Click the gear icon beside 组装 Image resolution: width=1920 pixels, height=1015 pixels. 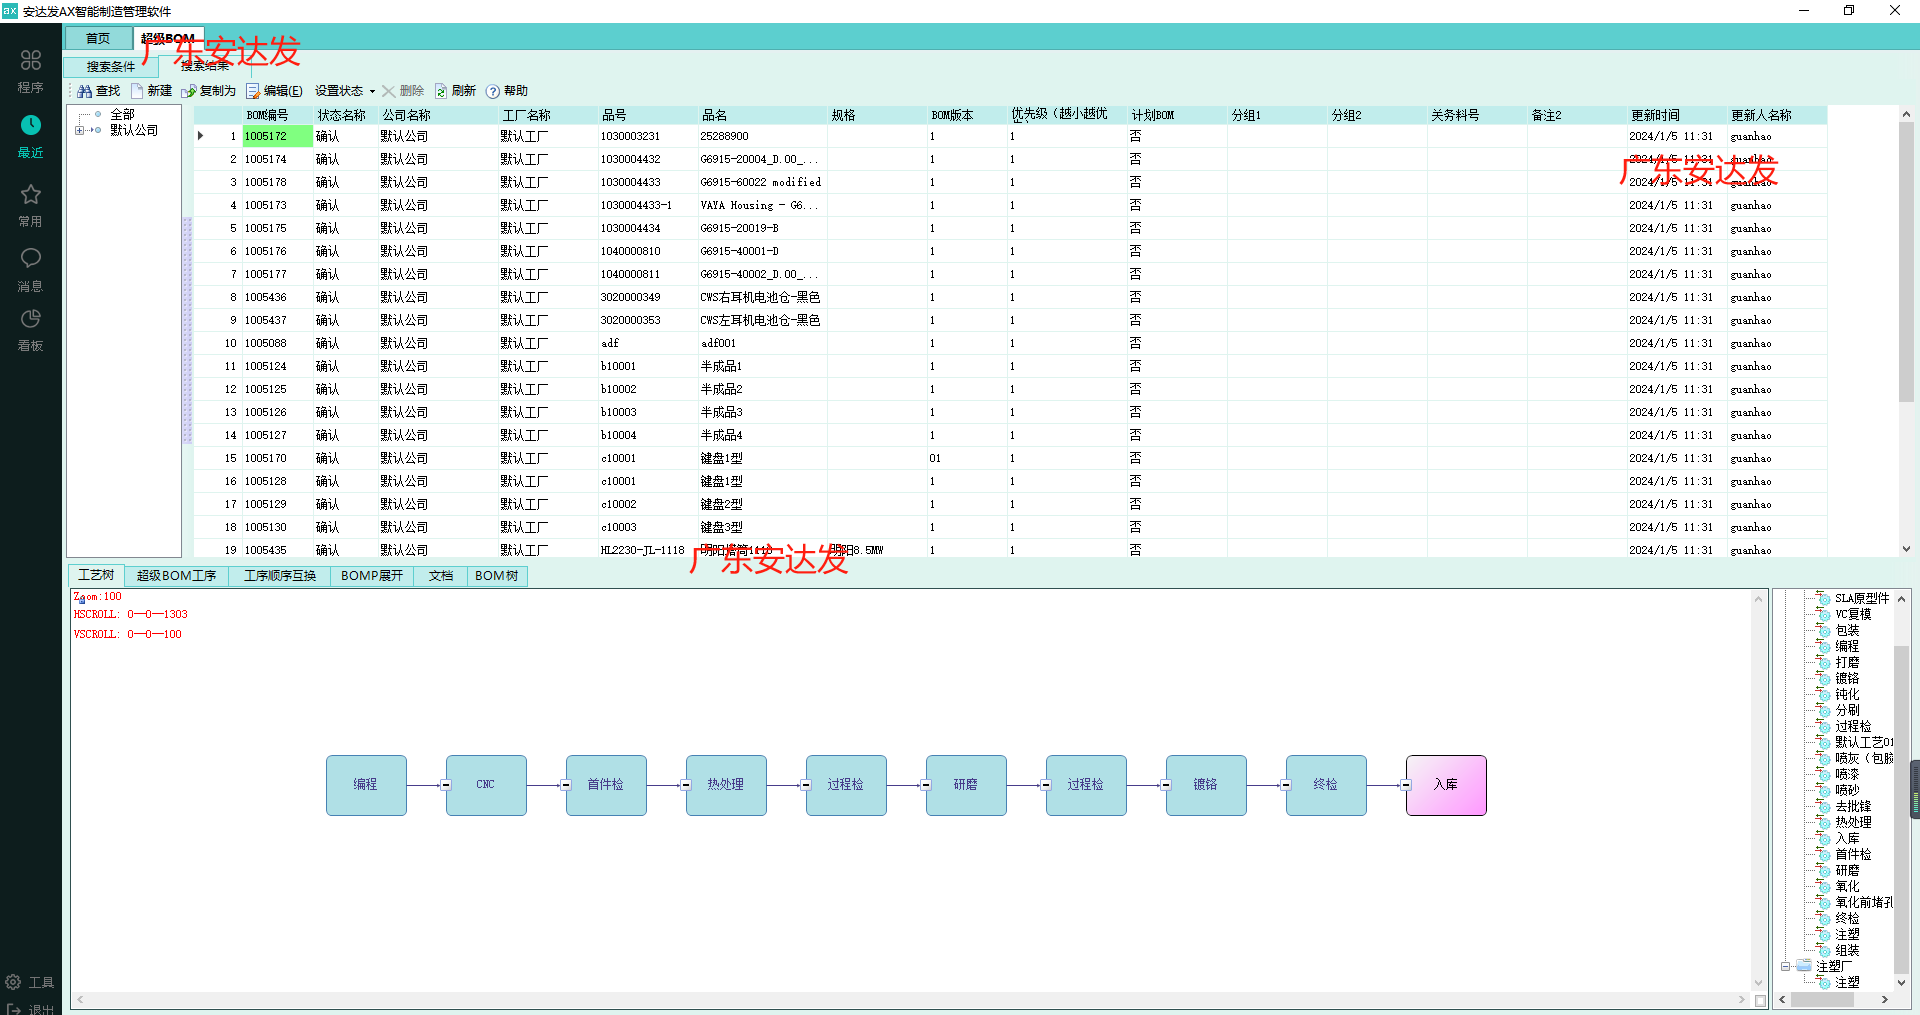pyautogui.click(x=1824, y=951)
